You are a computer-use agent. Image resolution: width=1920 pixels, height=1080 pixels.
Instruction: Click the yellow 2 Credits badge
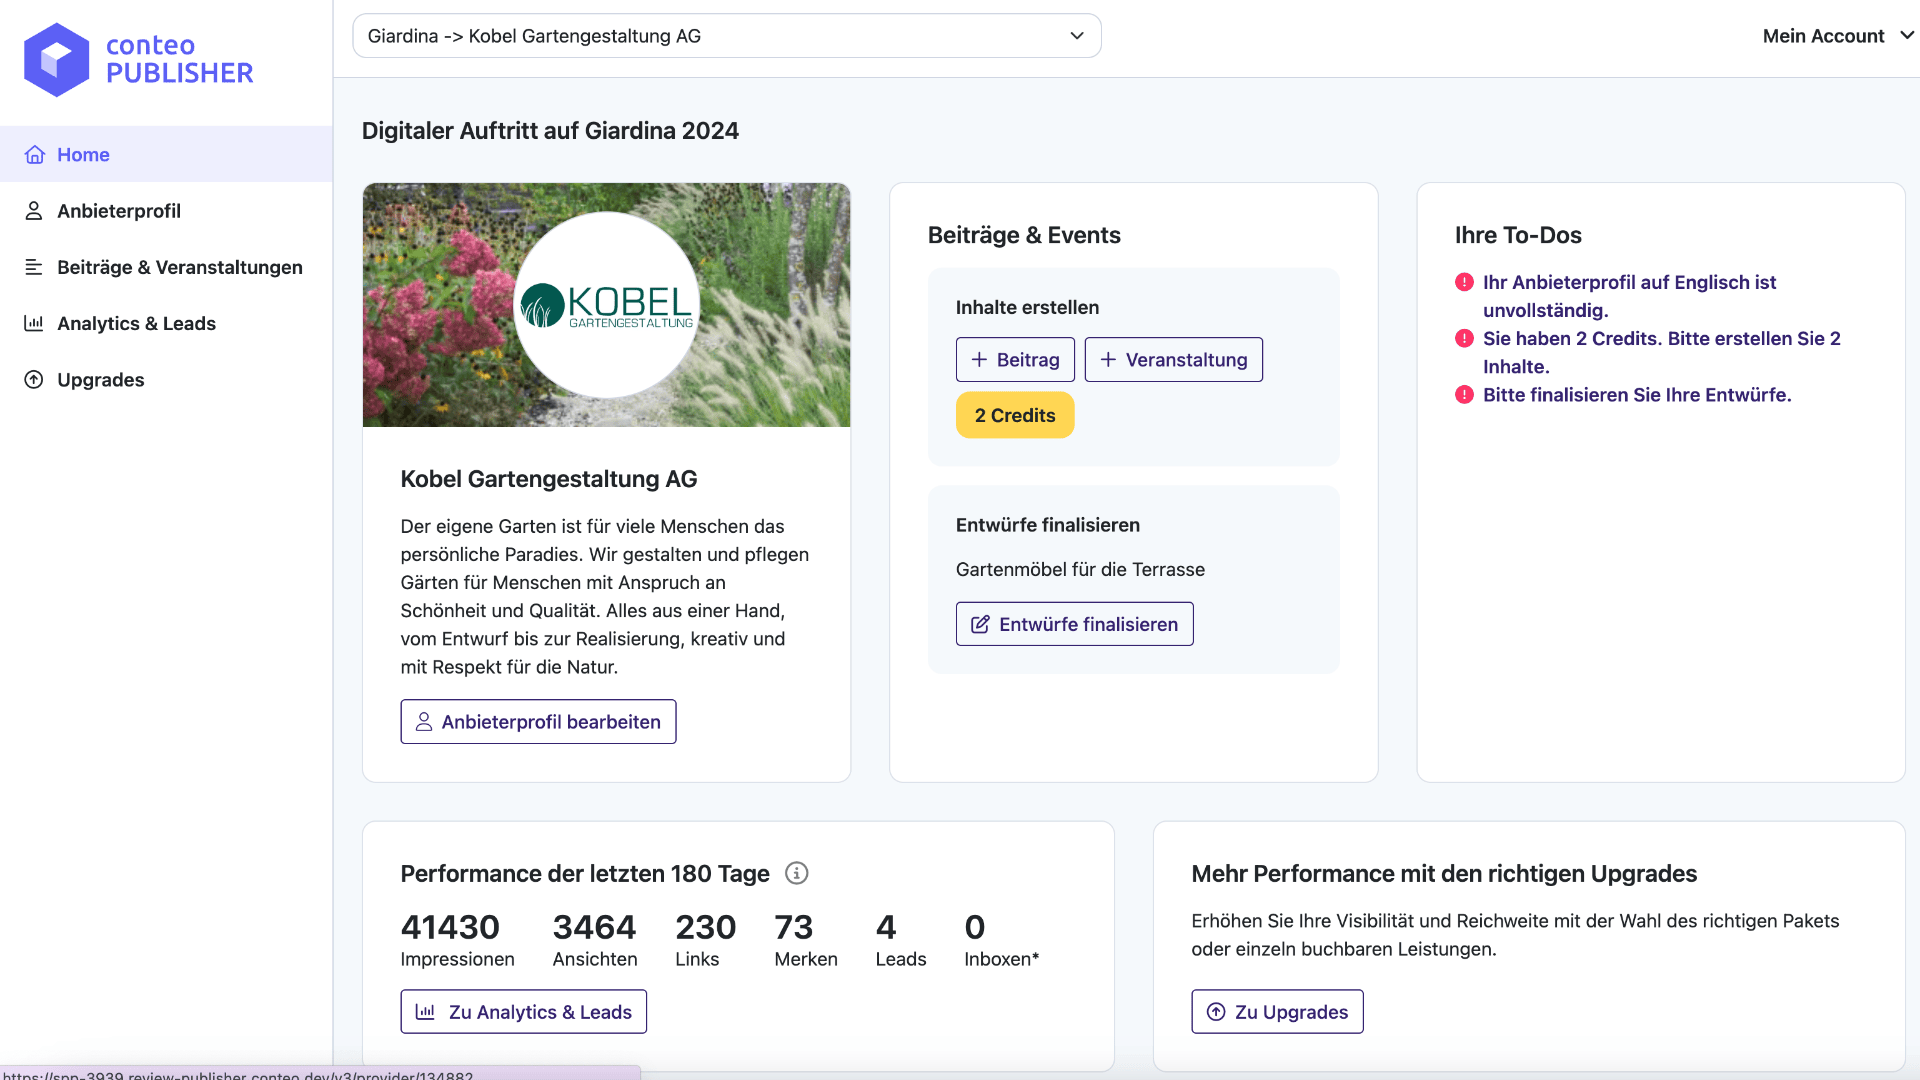coord(1015,415)
